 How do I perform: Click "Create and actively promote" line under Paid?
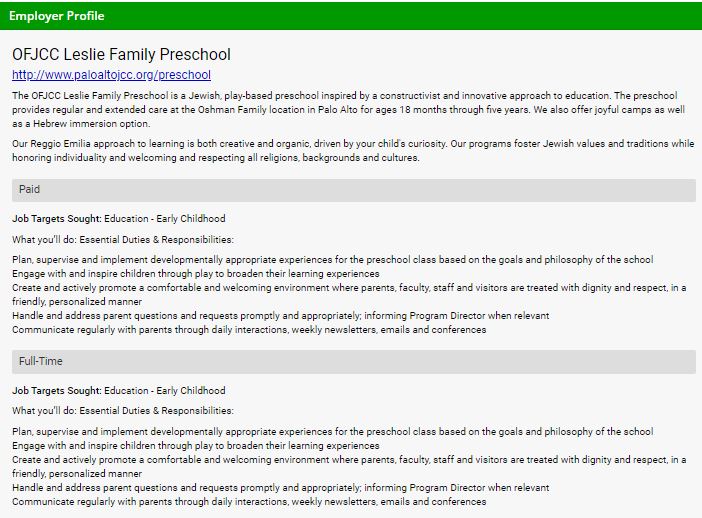click(x=349, y=288)
